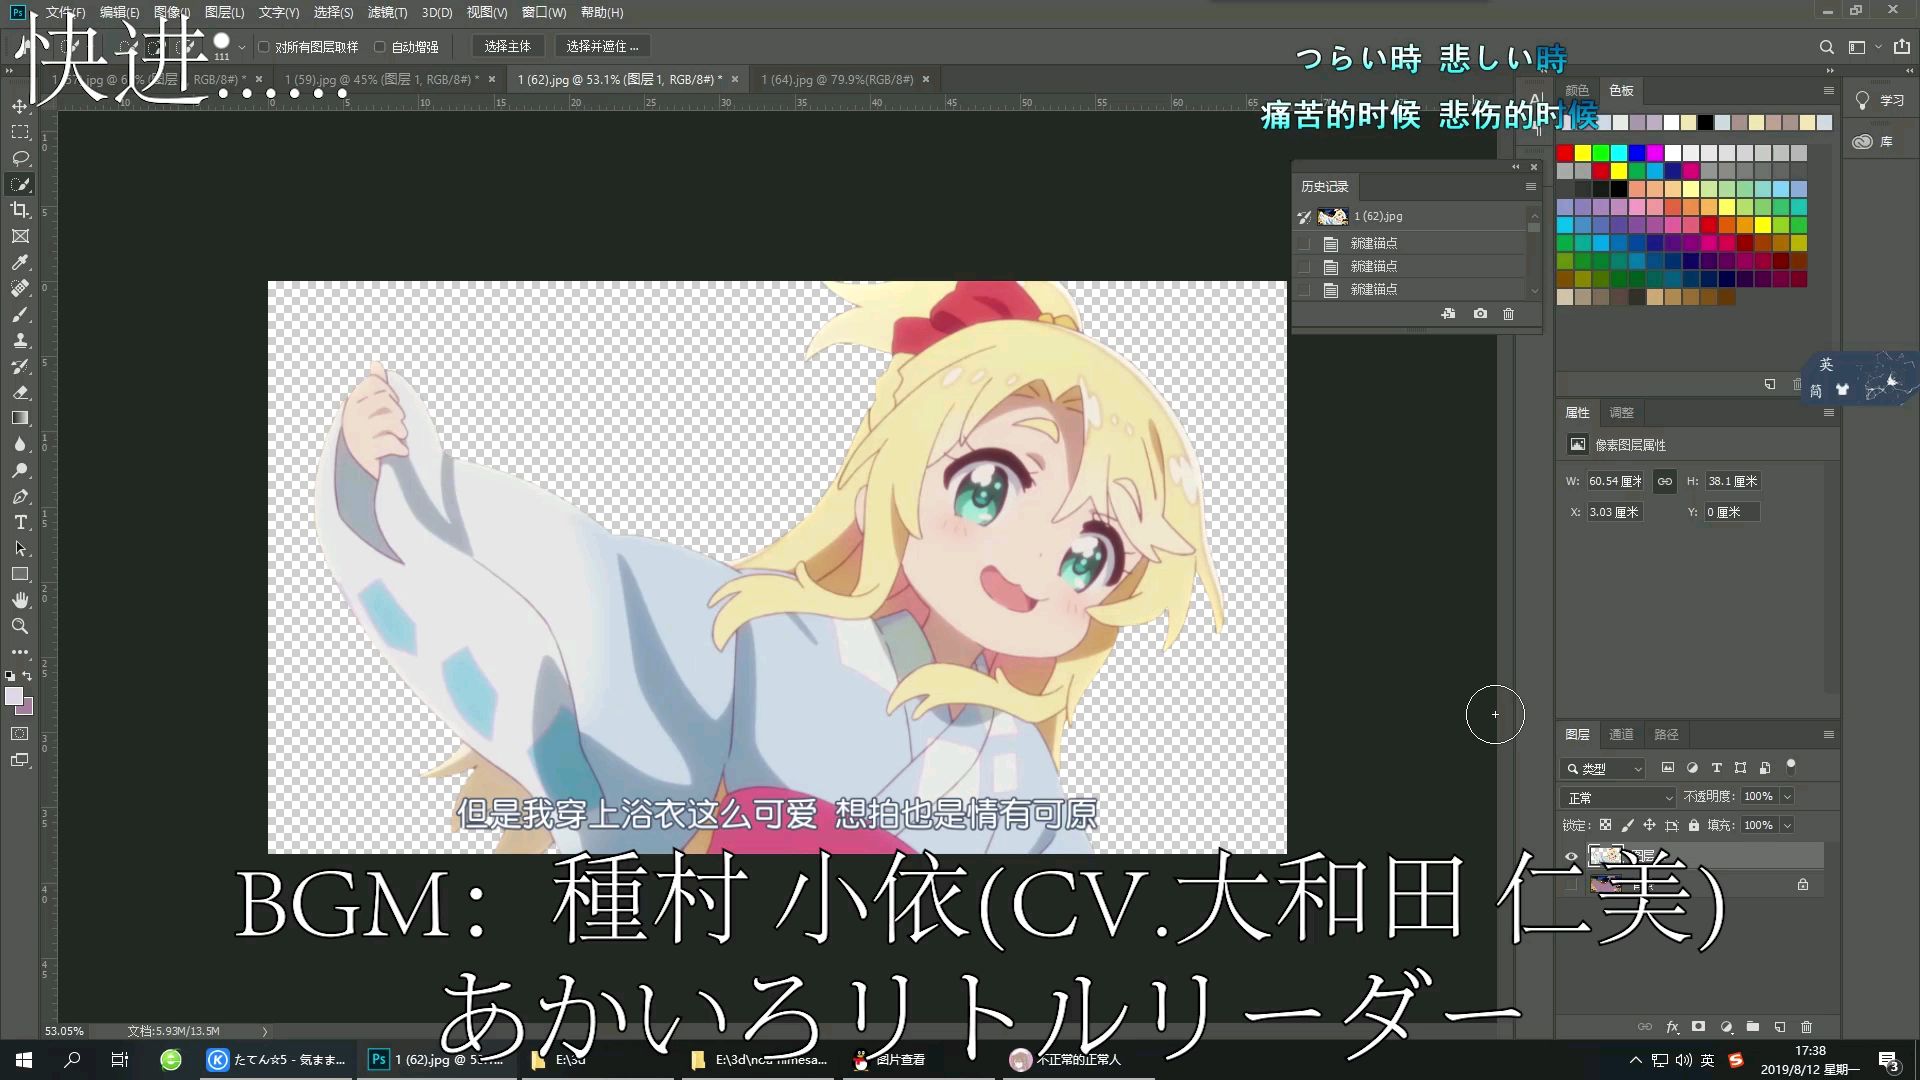Toggle link between width and height

(x=1665, y=481)
